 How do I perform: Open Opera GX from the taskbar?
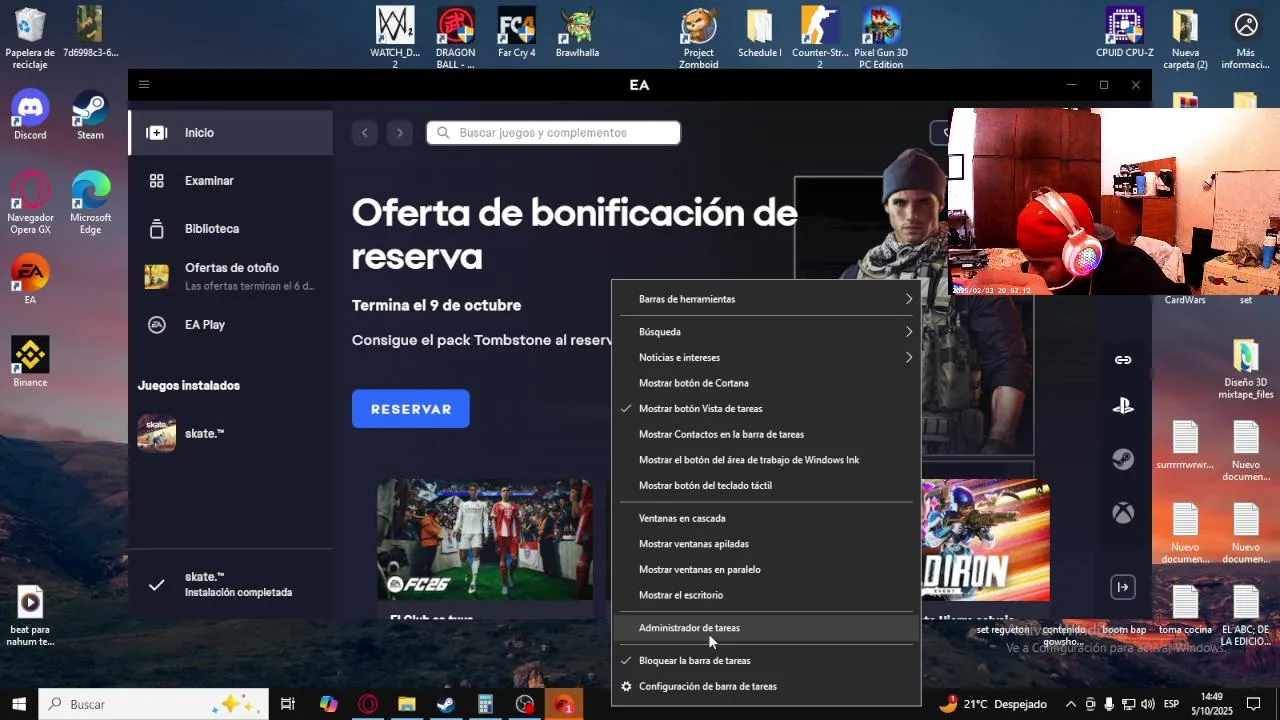pyautogui.click(x=368, y=704)
